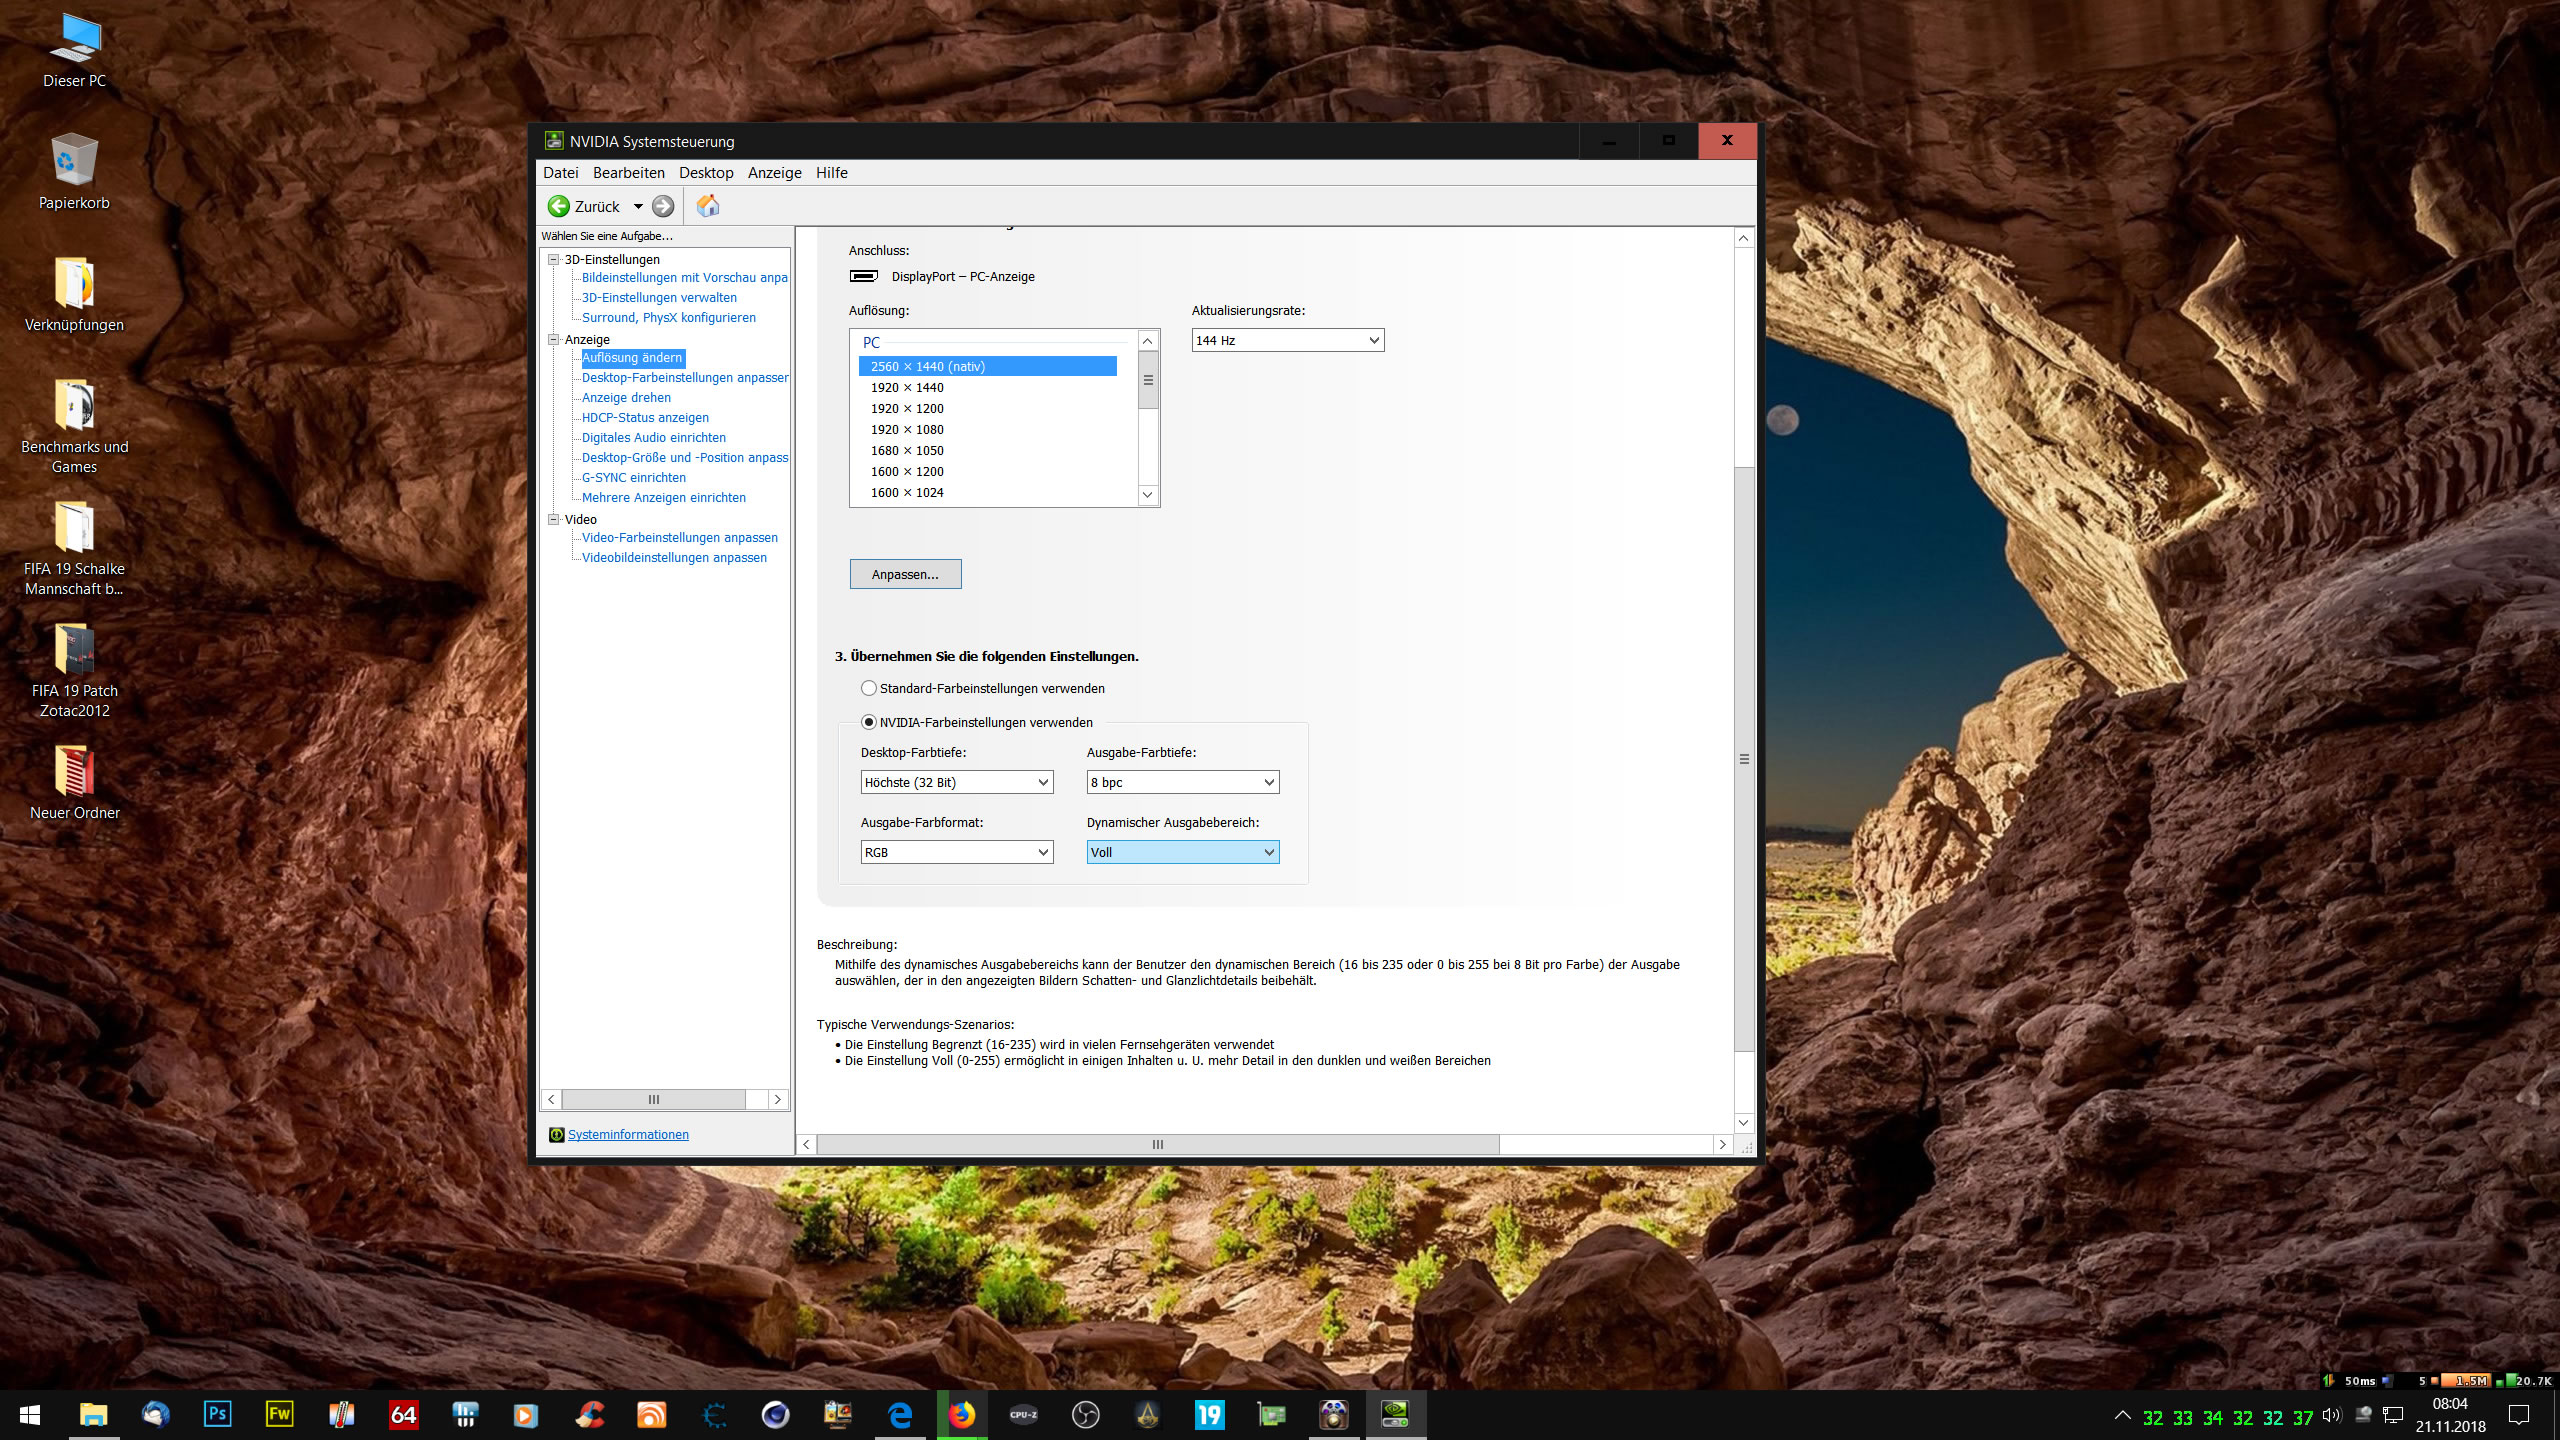Image resolution: width=2560 pixels, height=1440 pixels.
Task: Open the Dynamischer Ausgabebereich dropdown
Action: 1182,852
